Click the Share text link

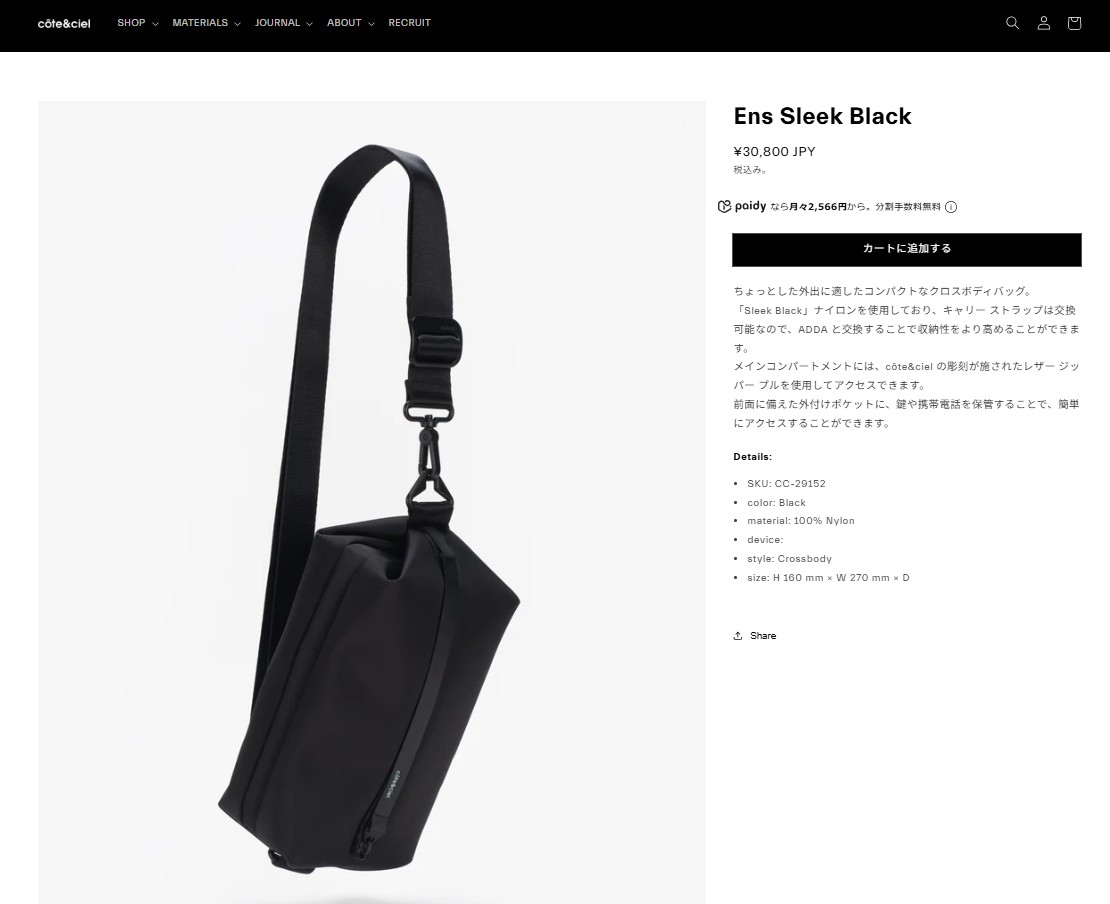pyautogui.click(x=763, y=636)
